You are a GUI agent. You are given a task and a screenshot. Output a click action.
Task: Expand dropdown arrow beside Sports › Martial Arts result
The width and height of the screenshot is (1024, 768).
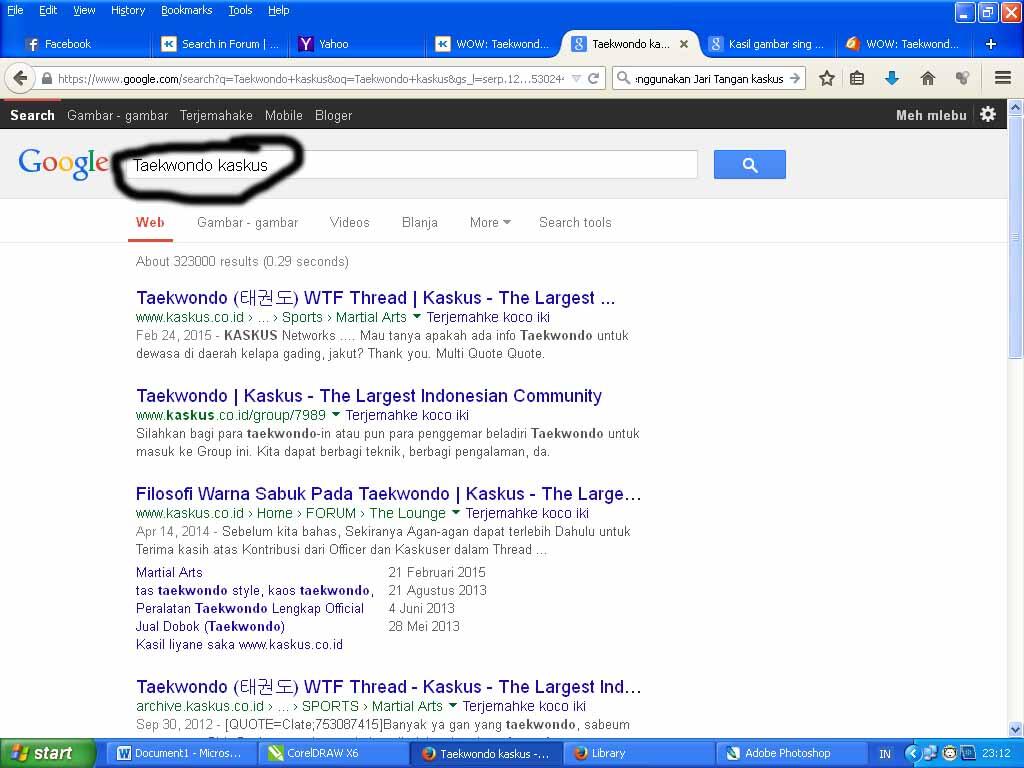(x=417, y=316)
